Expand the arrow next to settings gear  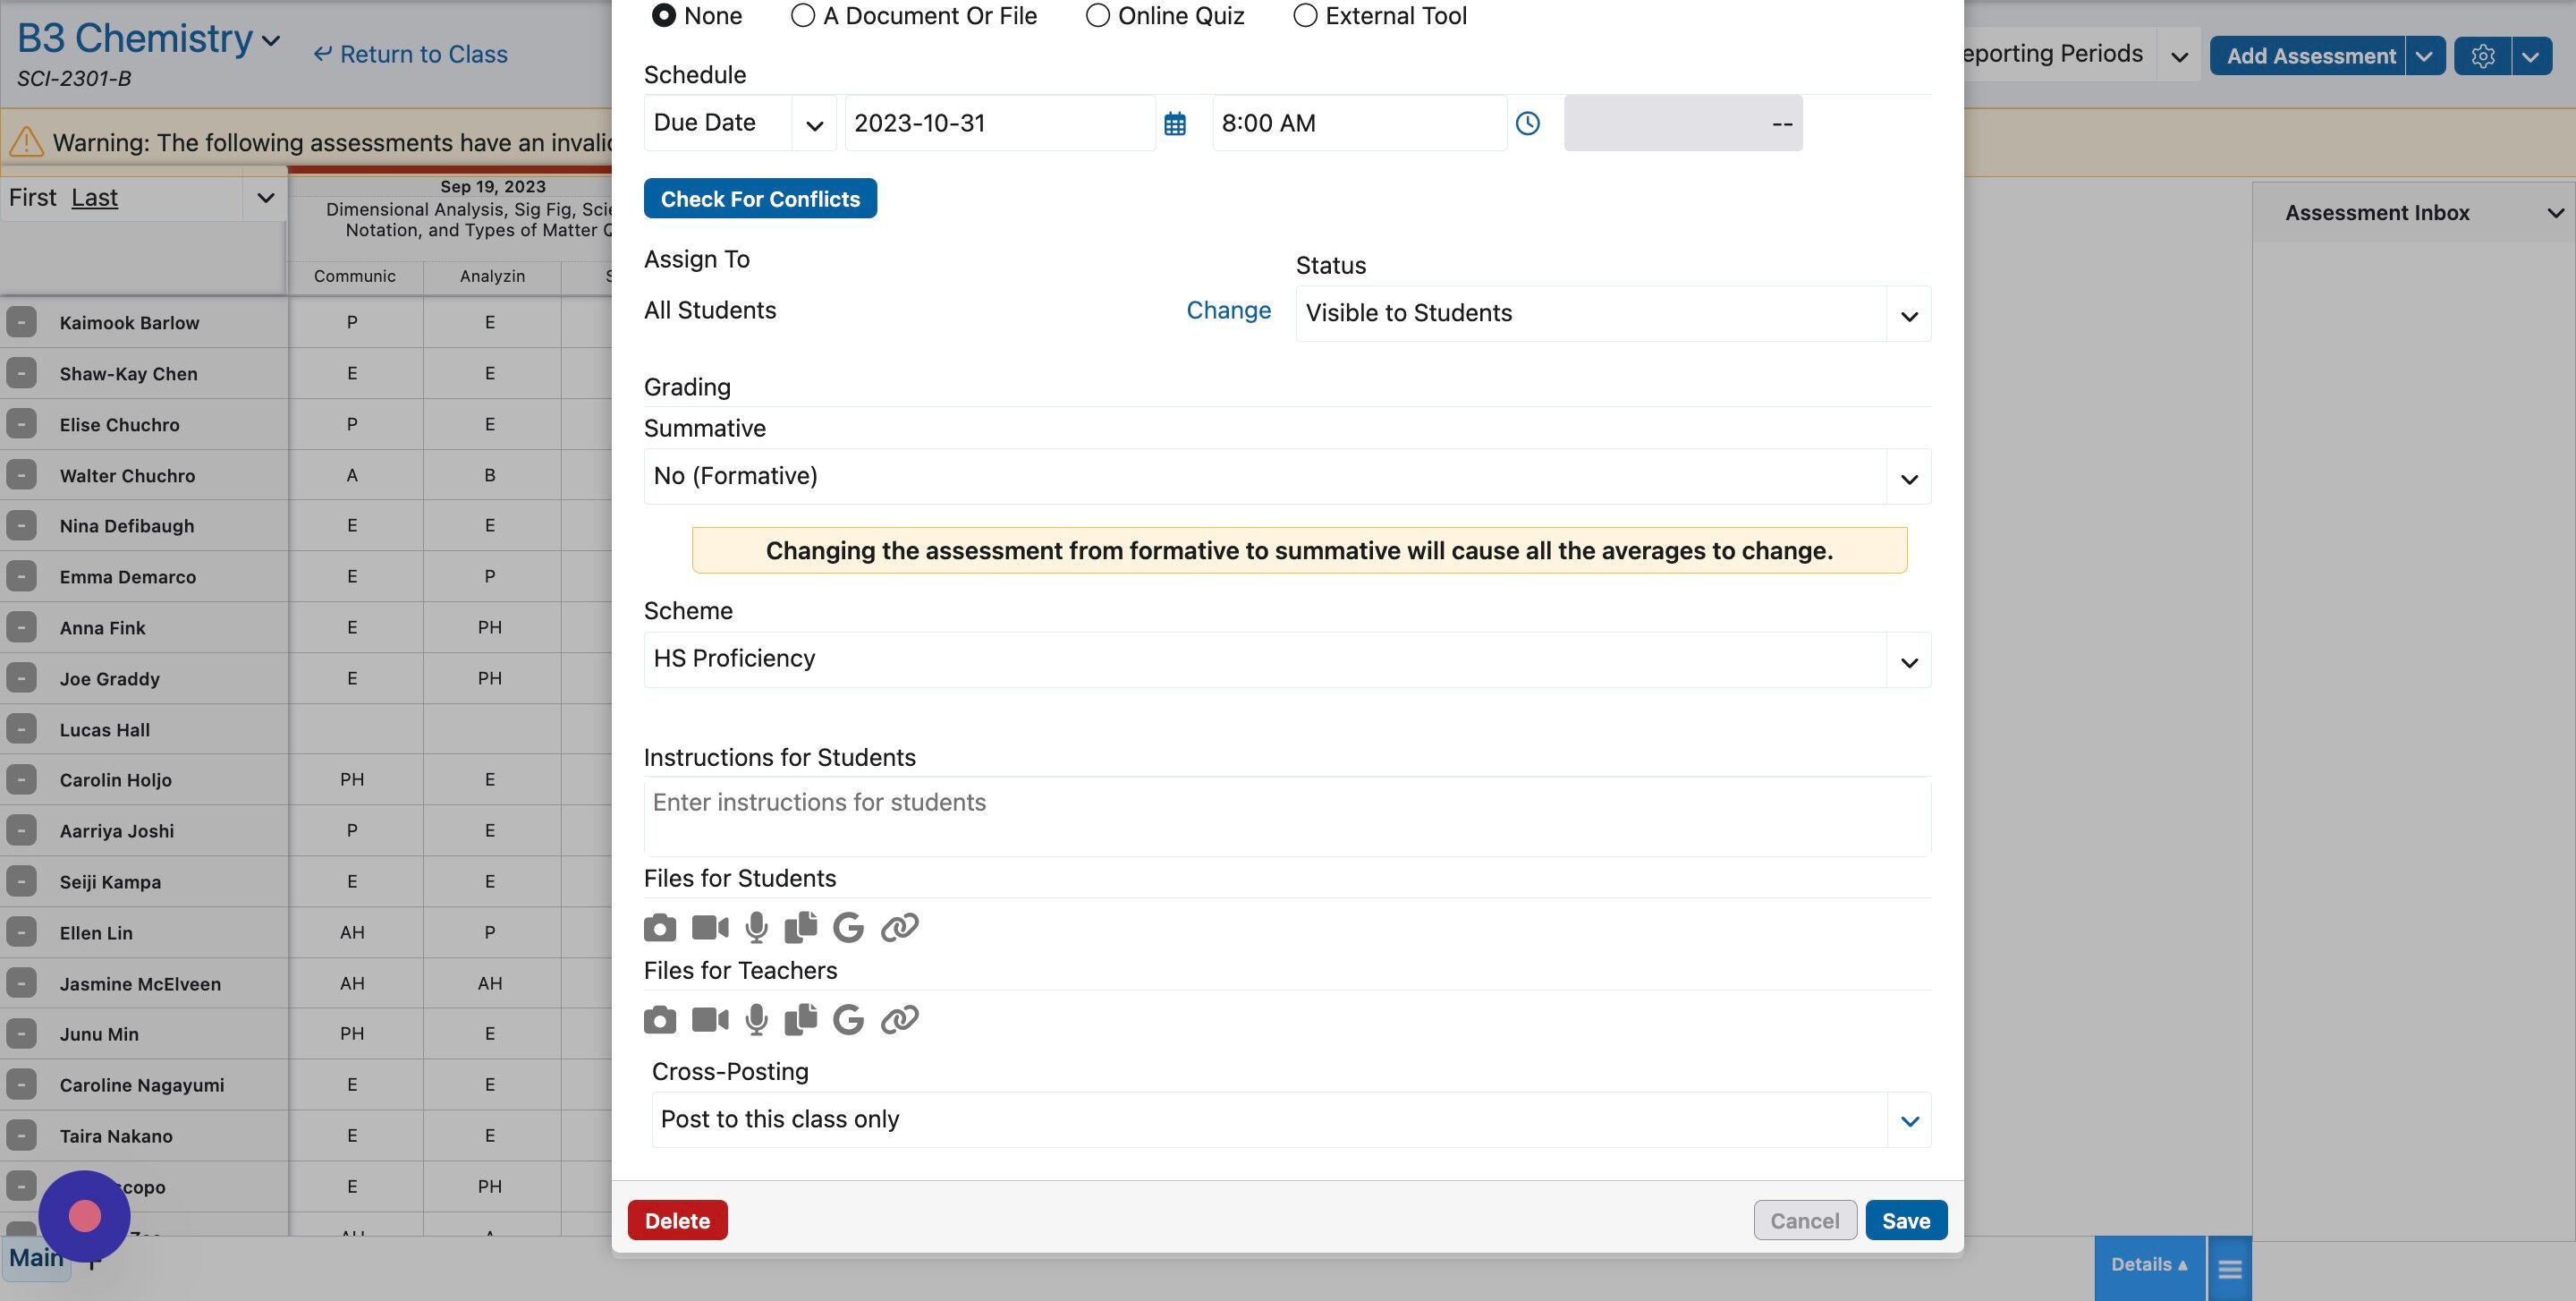pyautogui.click(x=2531, y=56)
